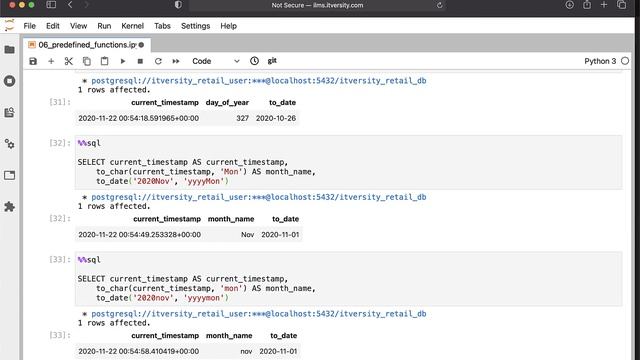Click the clock icon in notebook toolbar
Image resolution: width=640 pixels, height=360 pixels.
coord(254,61)
